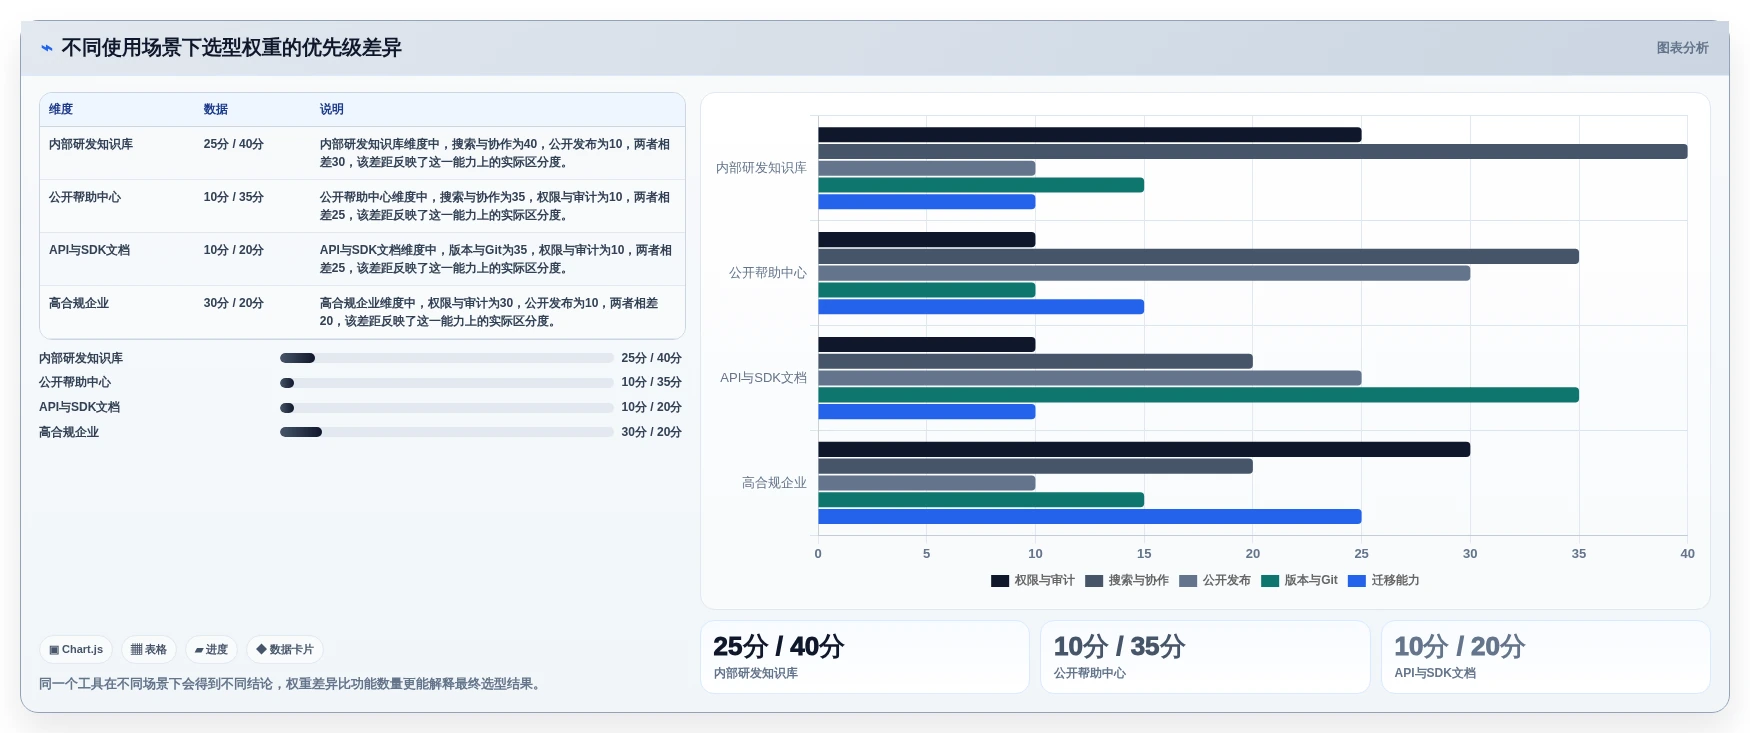Toggle the 版本与Git legend entry

coord(1299,580)
